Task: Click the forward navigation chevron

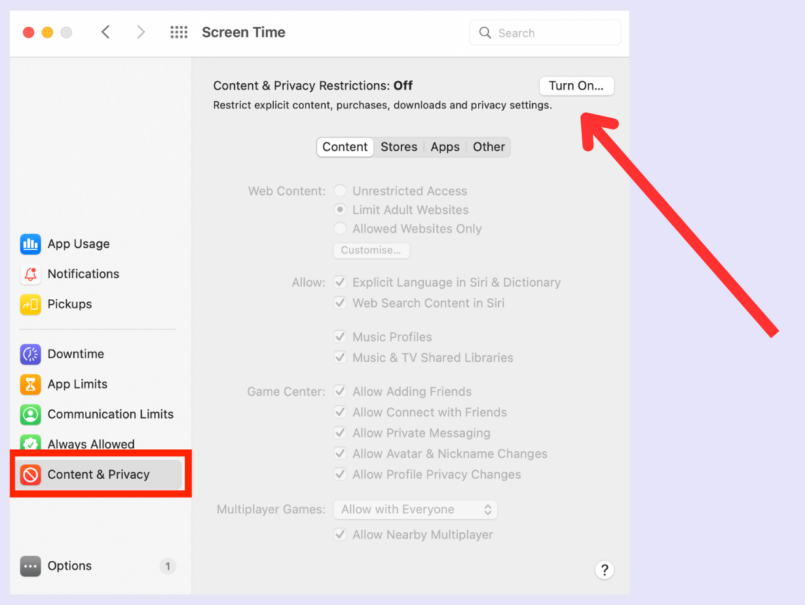Action: [140, 32]
